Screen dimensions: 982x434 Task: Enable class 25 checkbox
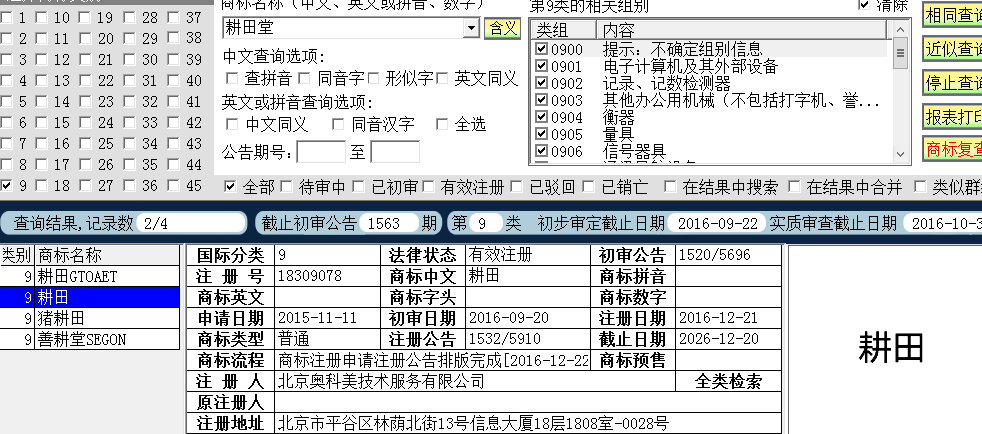pyautogui.click(x=85, y=143)
